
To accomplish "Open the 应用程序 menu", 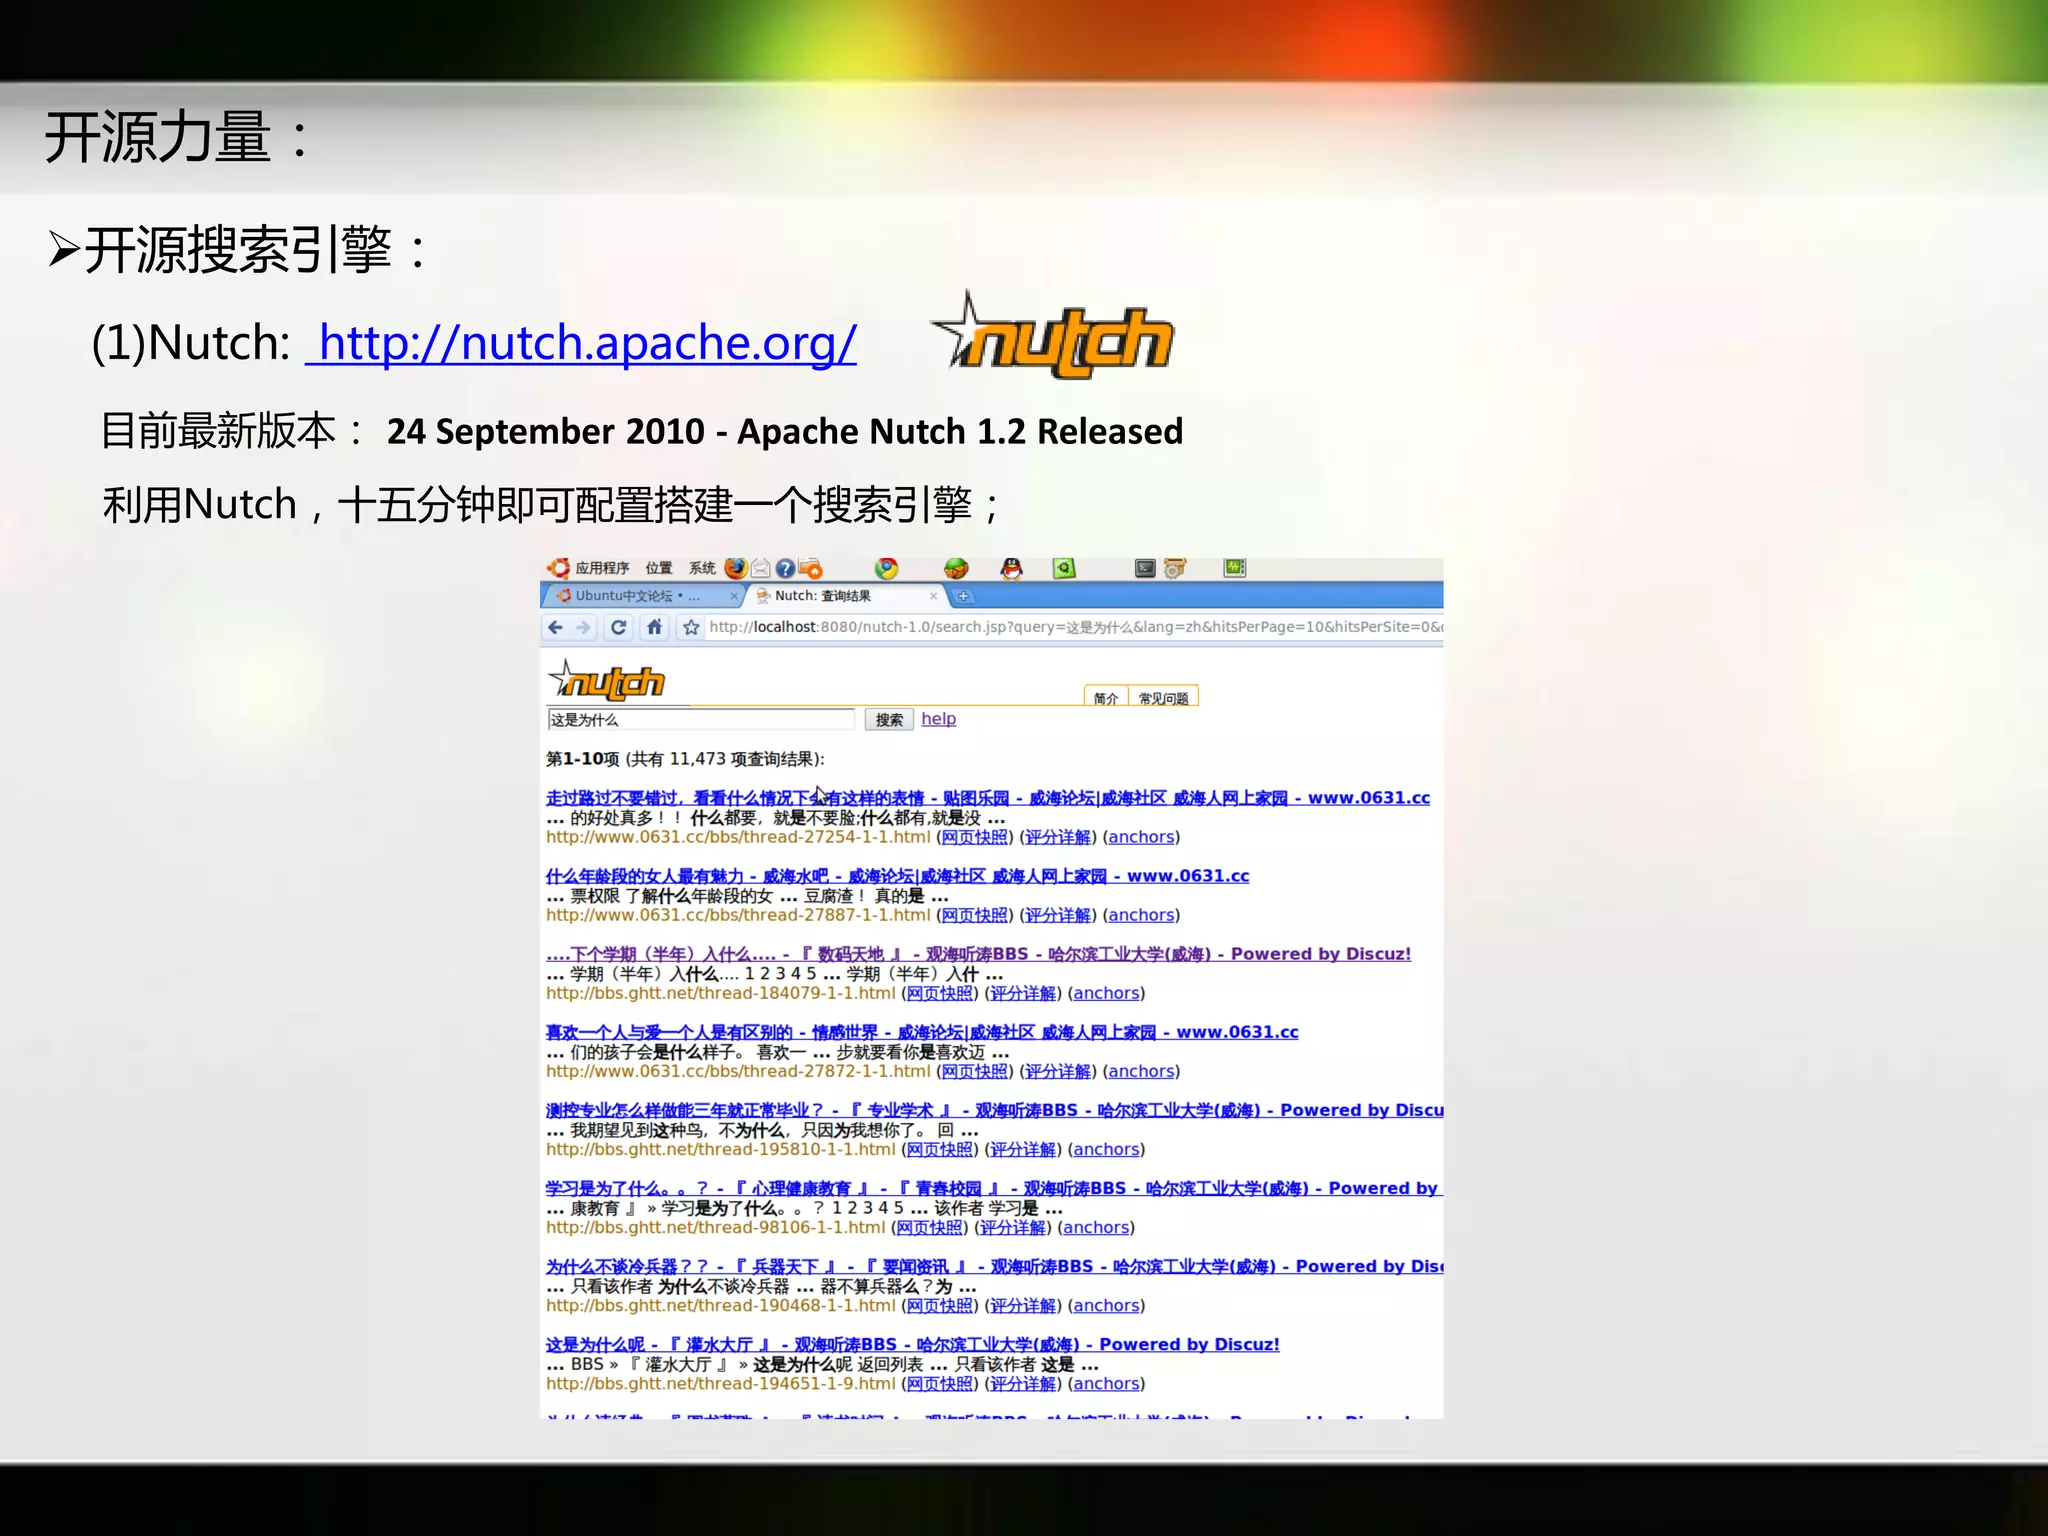I will coord(602,569).
